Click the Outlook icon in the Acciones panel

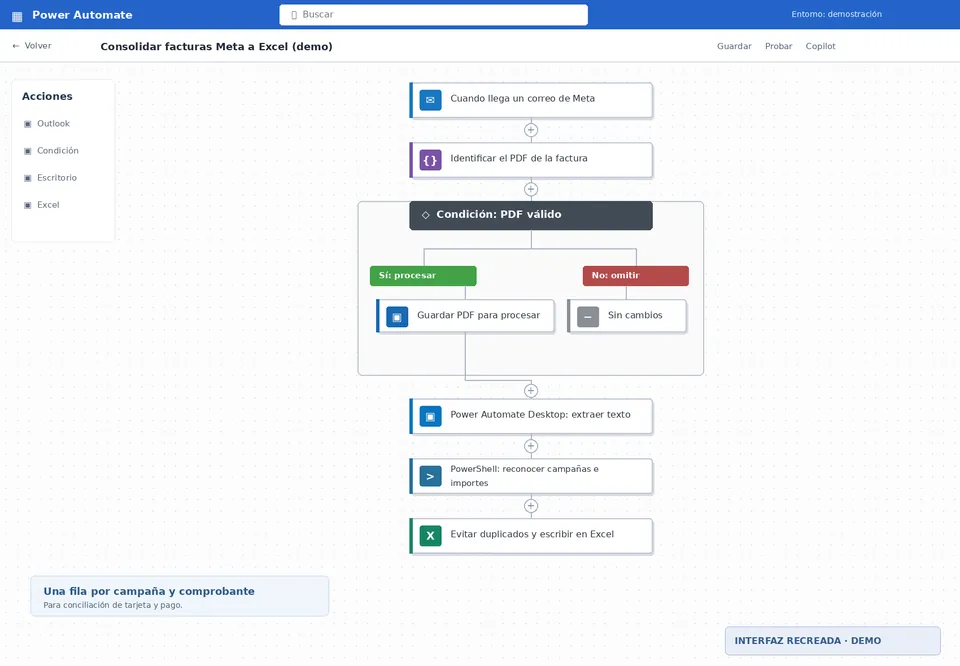point(28,124)
